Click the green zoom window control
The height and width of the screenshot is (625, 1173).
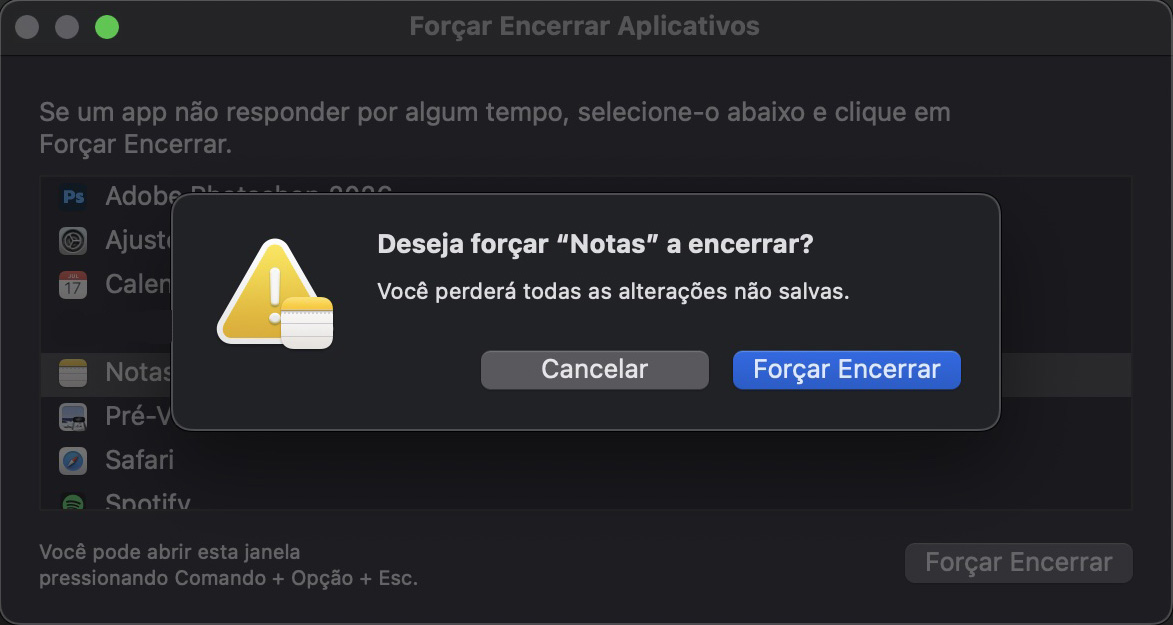coord(106,27)
